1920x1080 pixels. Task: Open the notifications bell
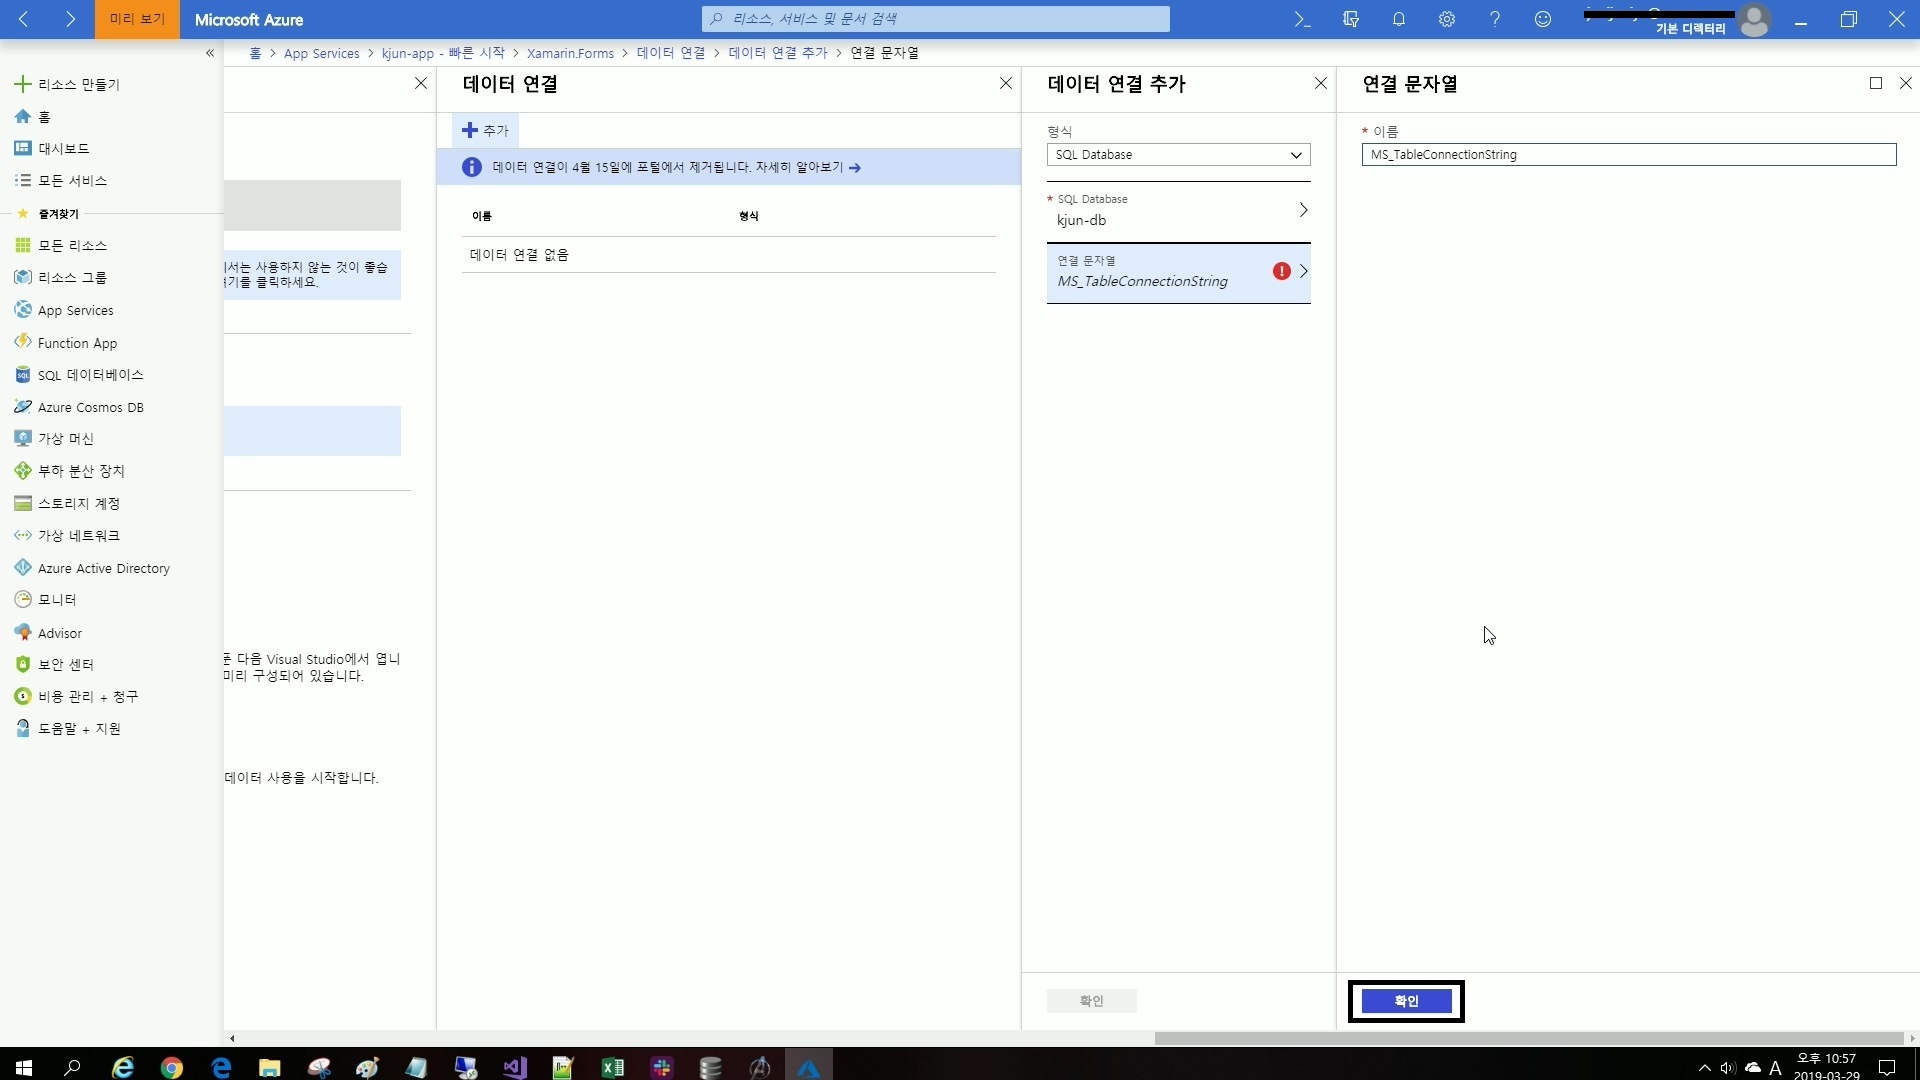click(x=1398, y=19)
